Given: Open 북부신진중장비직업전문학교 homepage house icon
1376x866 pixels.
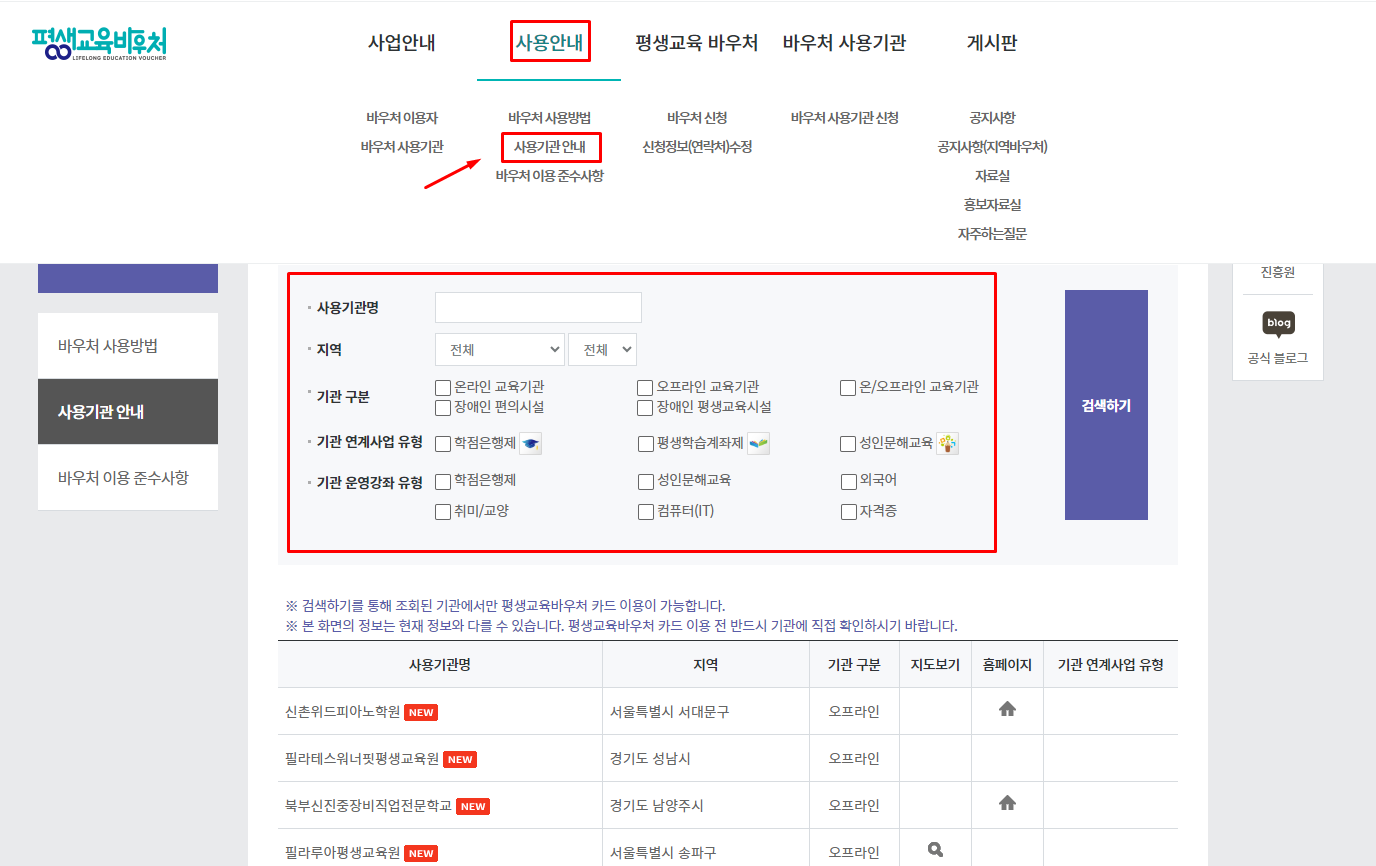Looking at the screenshot, I should [1007, 804].
